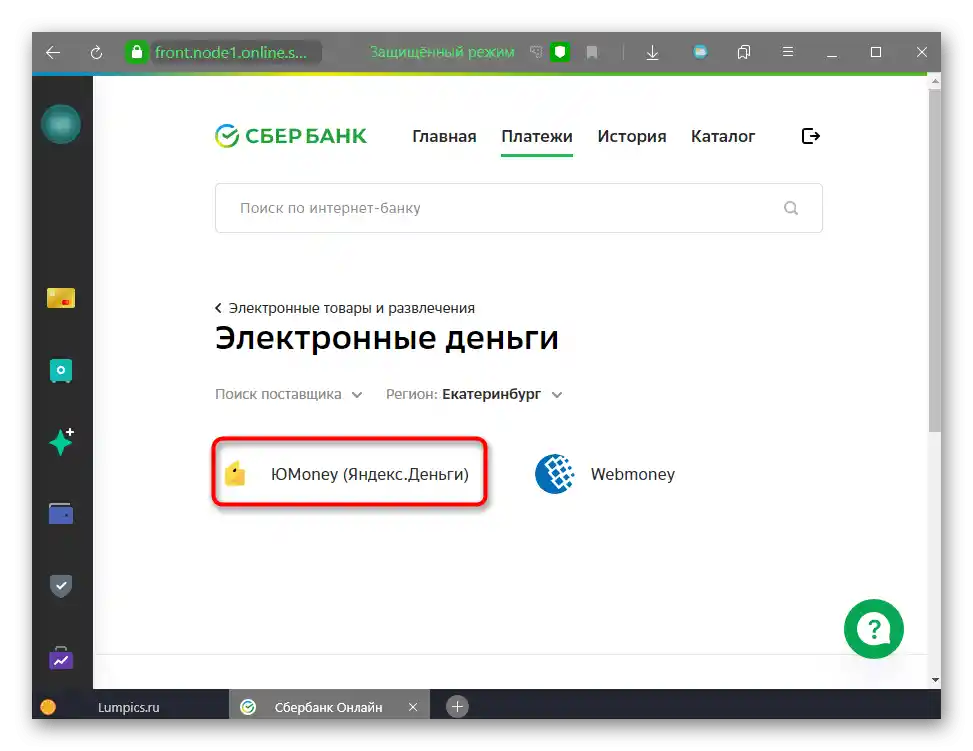The image size is (973, 751).
Task: Click the logout icon in header
Action: [x=810, y=136]
